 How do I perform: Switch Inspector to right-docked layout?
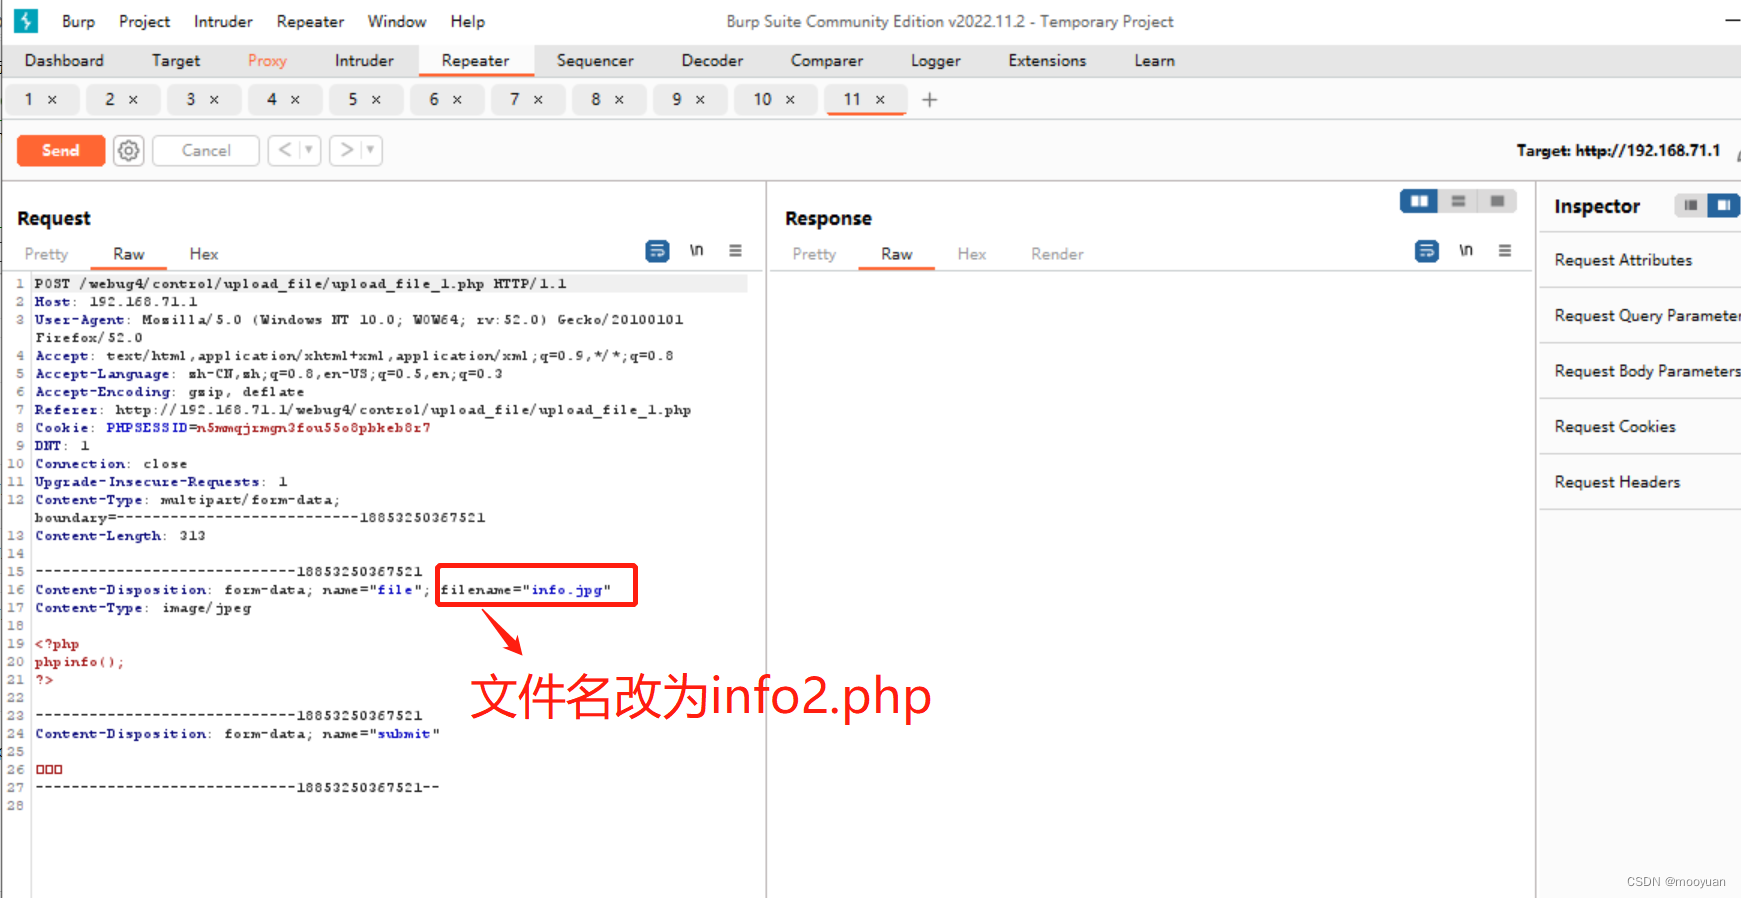(1723, 205)
